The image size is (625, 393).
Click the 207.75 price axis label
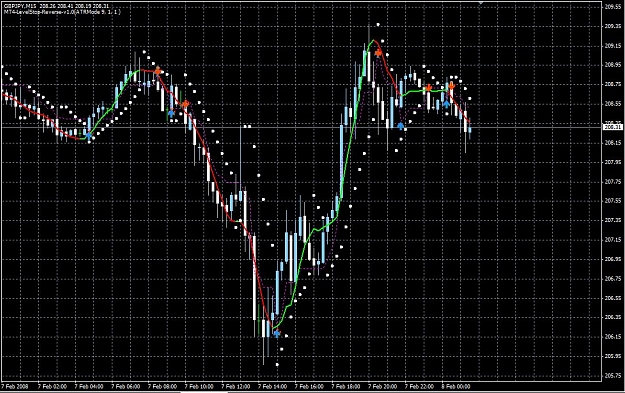point(612,181)
